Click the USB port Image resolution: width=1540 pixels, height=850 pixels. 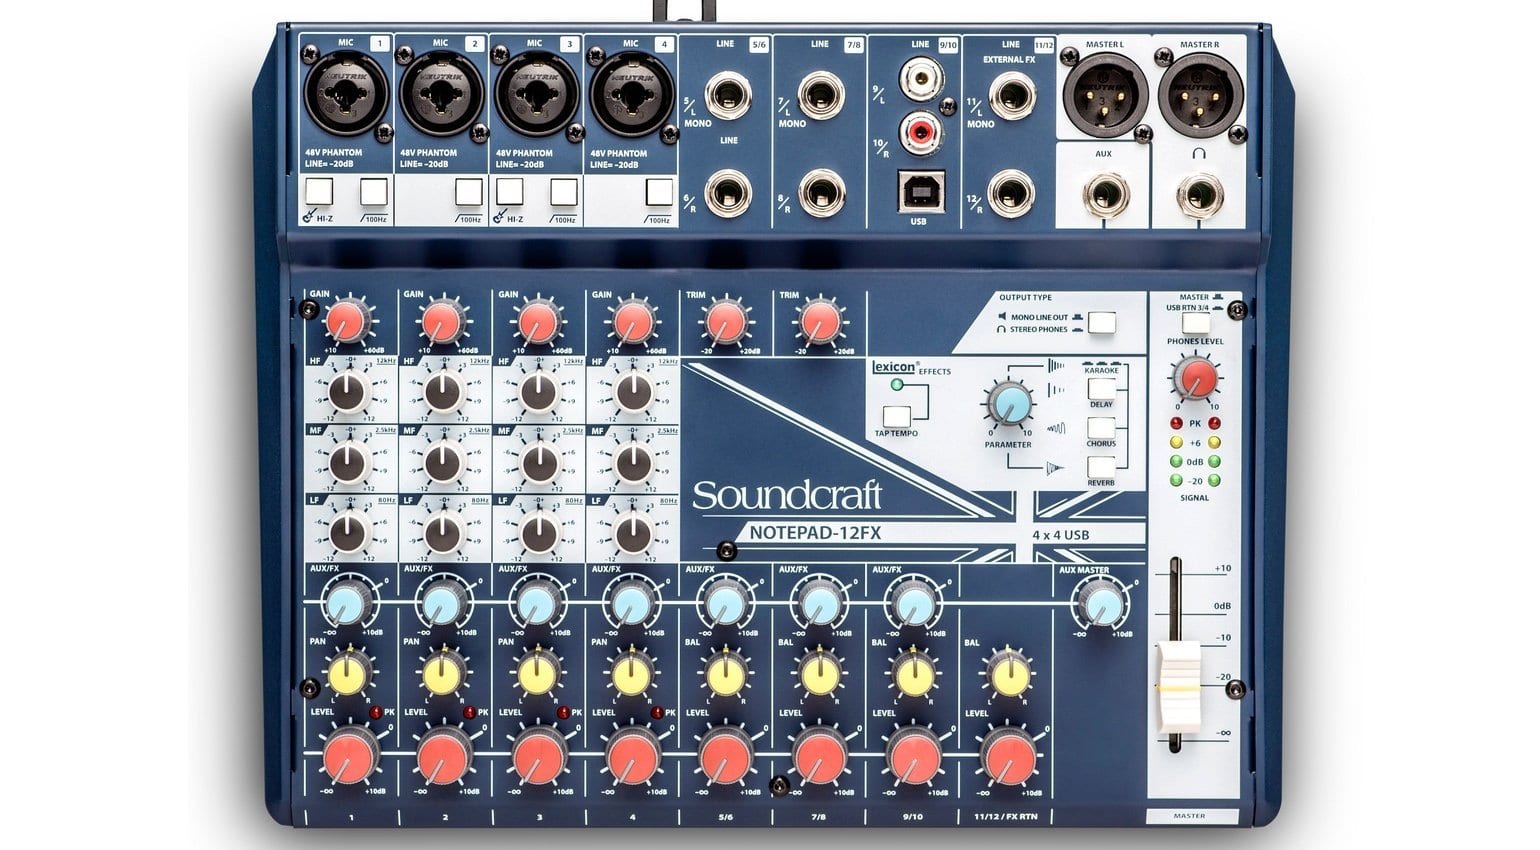[919, 191]
